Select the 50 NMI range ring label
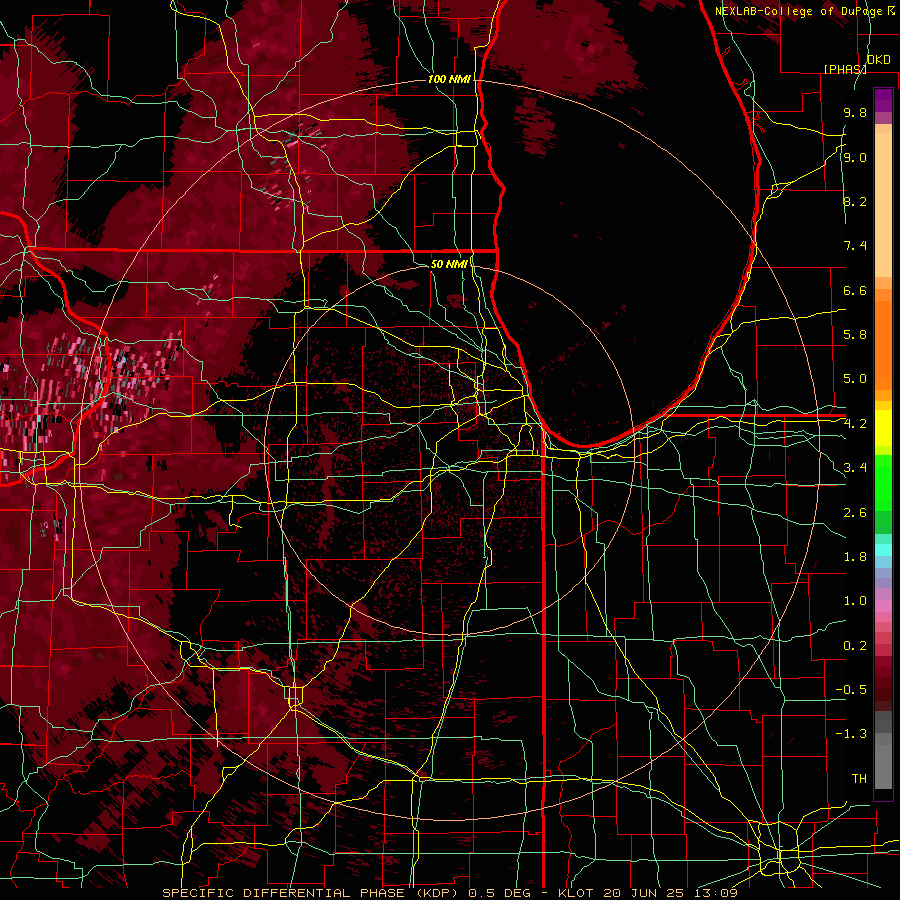The width and height of the screenshot is (900, 900). point(449,264)
